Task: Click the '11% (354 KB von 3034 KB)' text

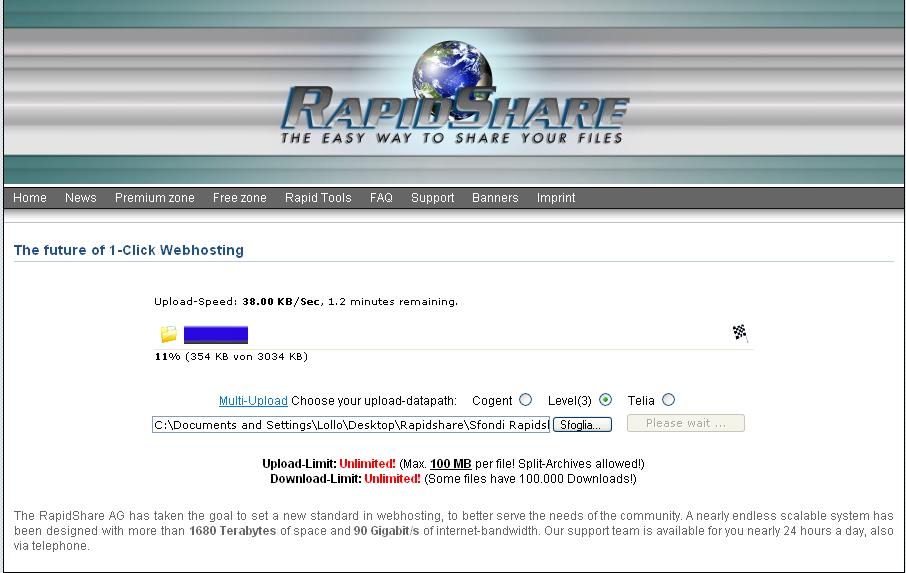Action: 231,356
